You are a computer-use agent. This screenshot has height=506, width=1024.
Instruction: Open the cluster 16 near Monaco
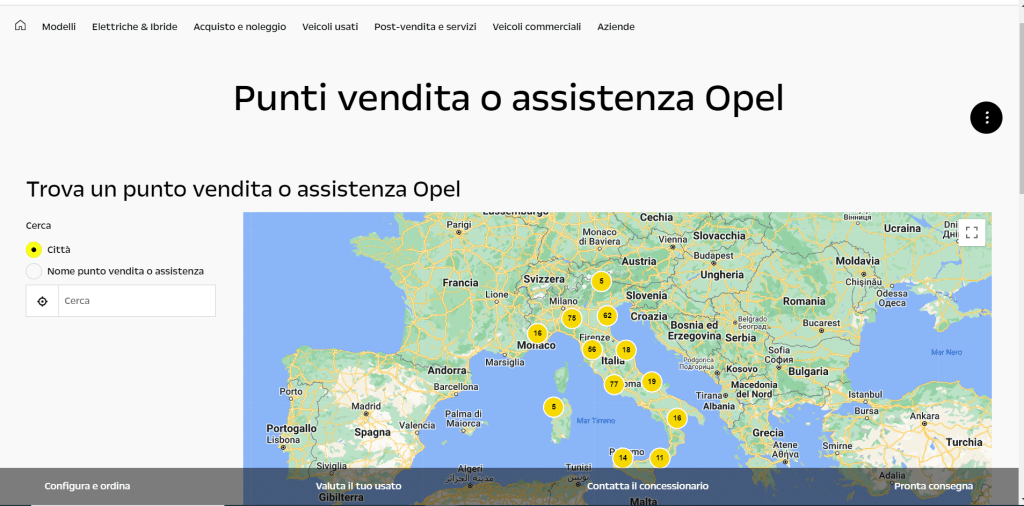click(537, 333)
